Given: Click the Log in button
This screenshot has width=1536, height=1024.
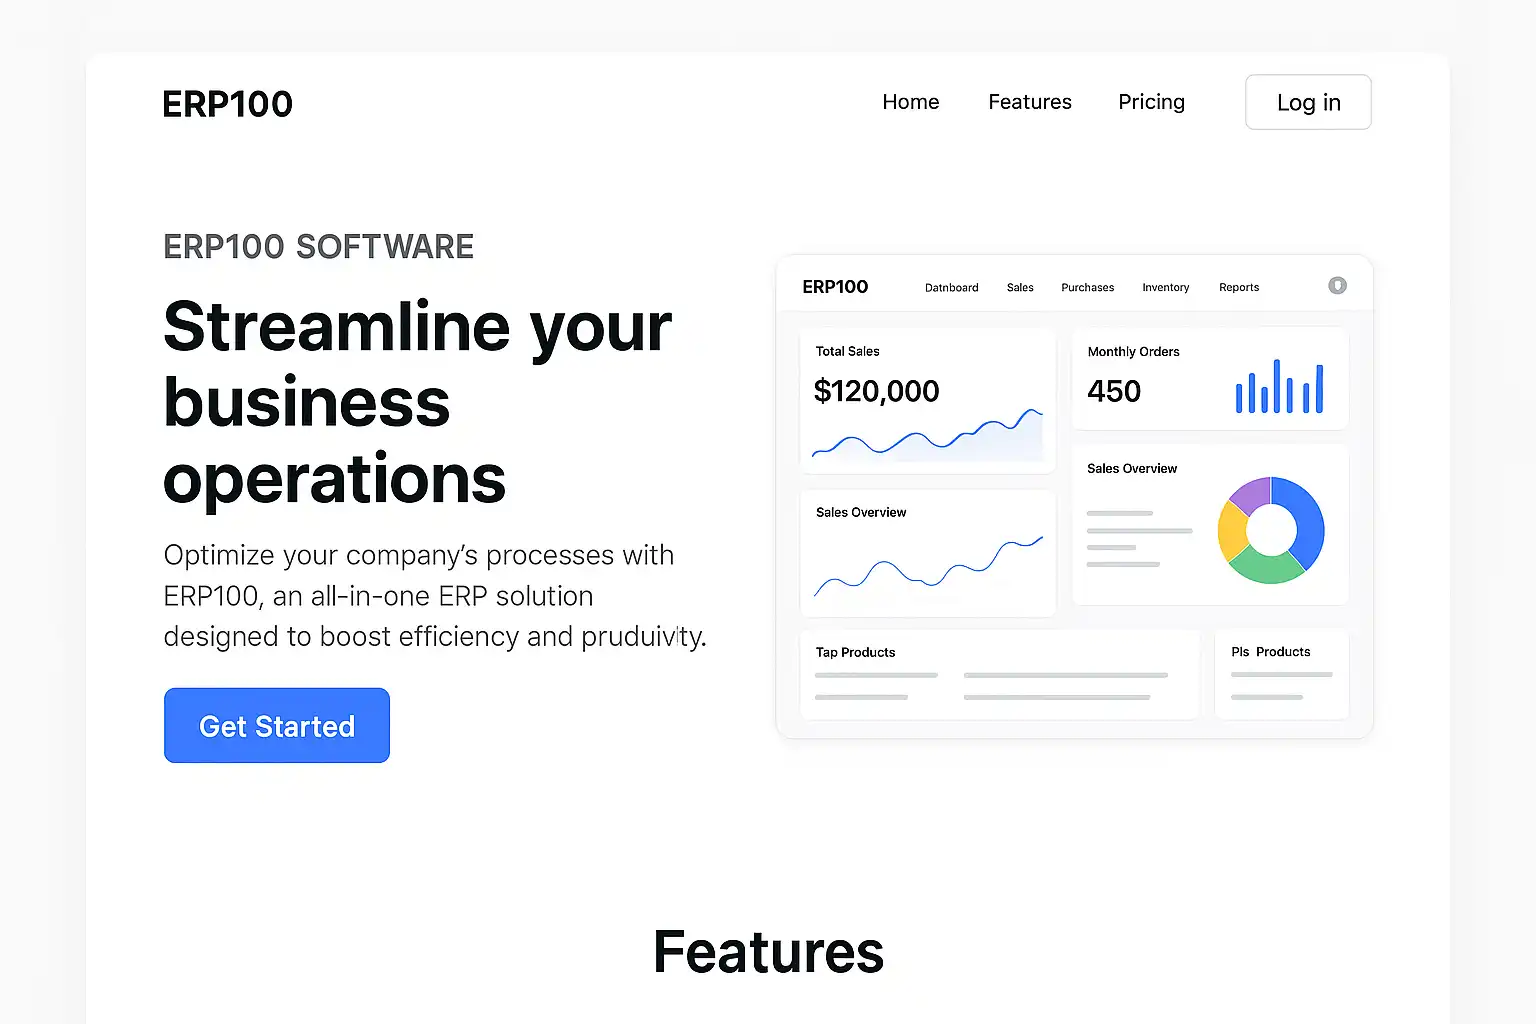Looking at the screenshot, I should point(1308,102).
